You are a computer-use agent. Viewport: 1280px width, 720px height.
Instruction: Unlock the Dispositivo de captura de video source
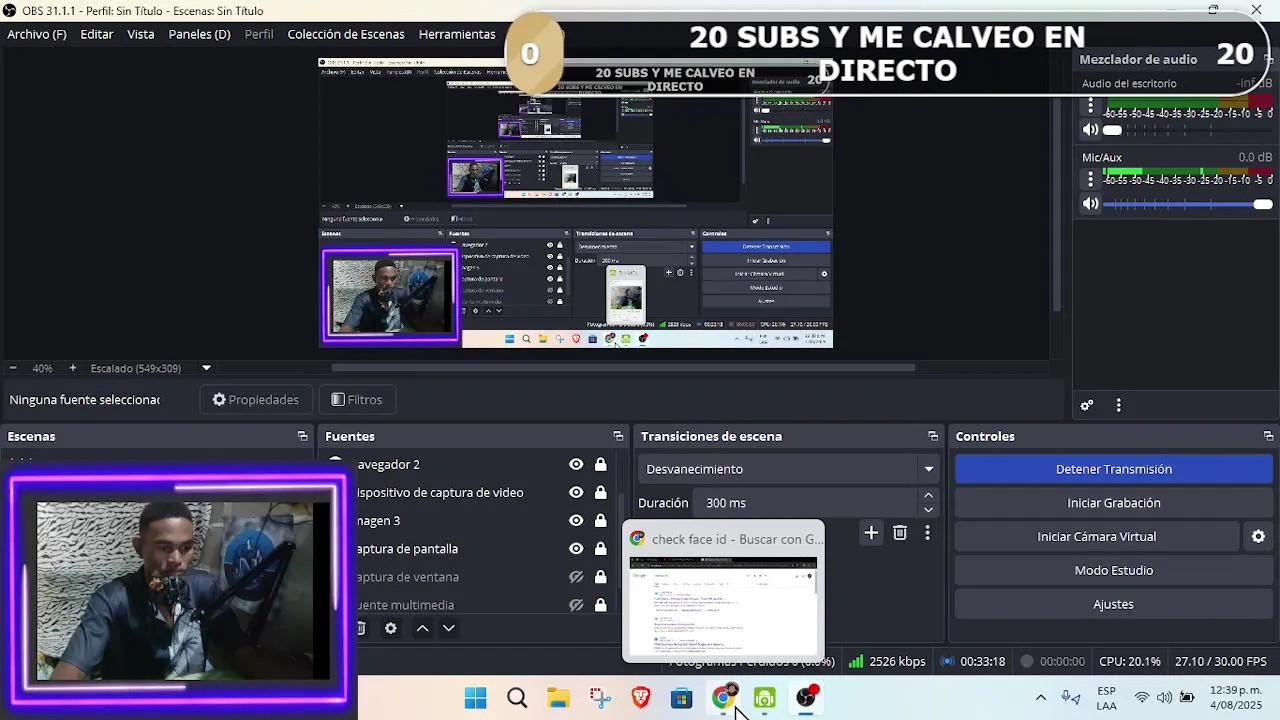tap(600, 492)
